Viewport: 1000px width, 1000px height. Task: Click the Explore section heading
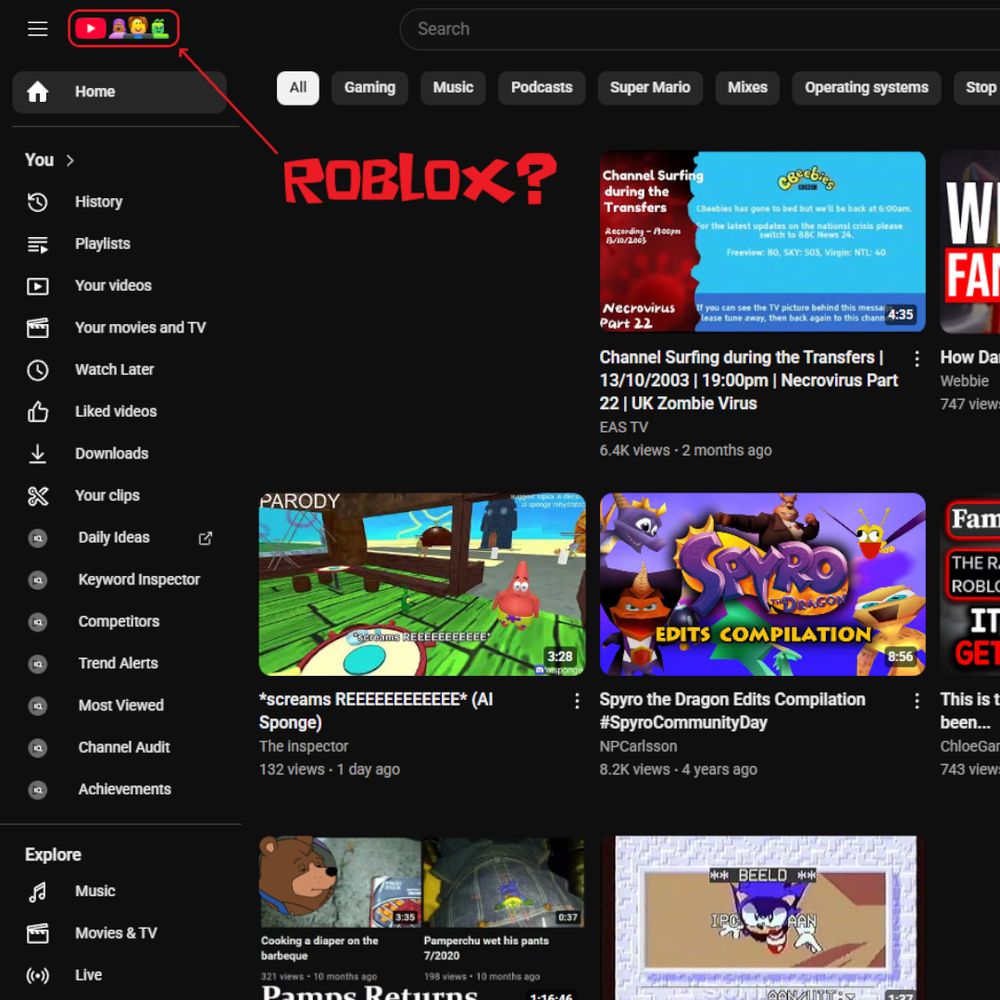coord(53,855)
